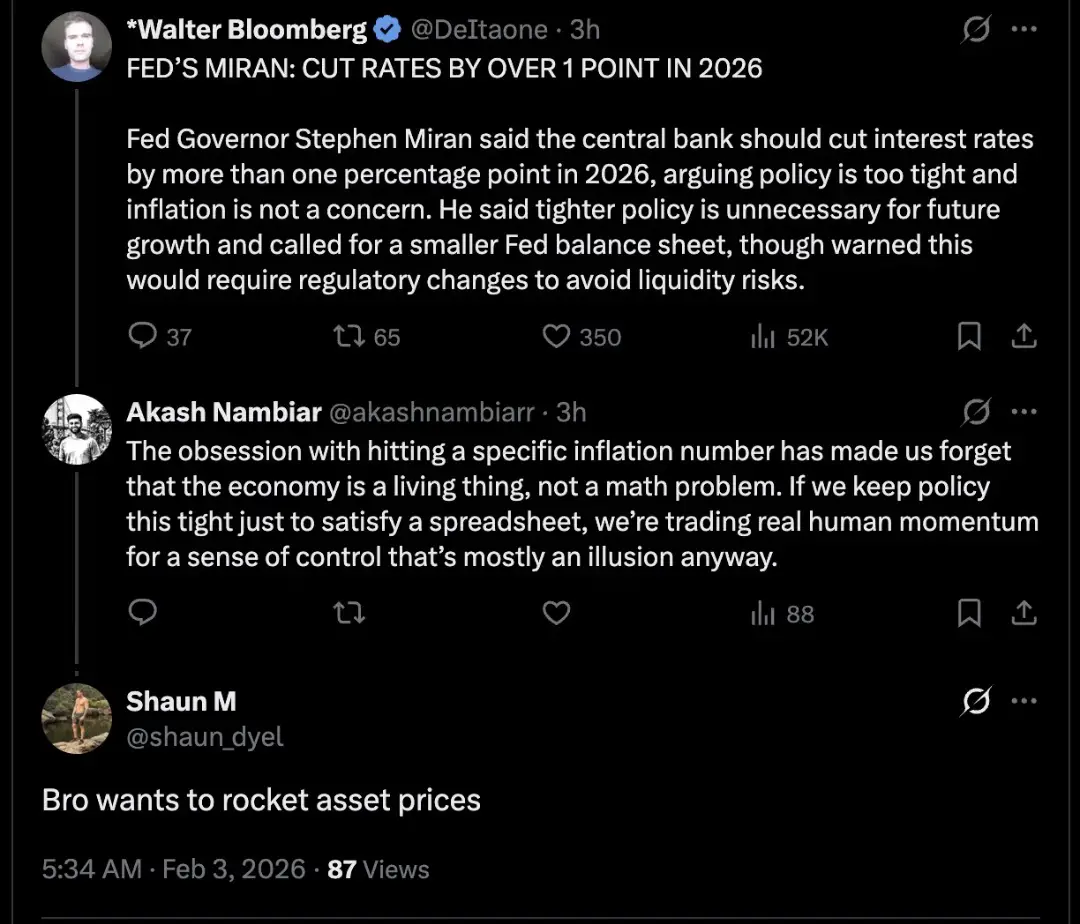Repost Akash Nambiar's comment
Image resolution: width=1080 pixels, height=924 pixels.
[x=347, y=613]
